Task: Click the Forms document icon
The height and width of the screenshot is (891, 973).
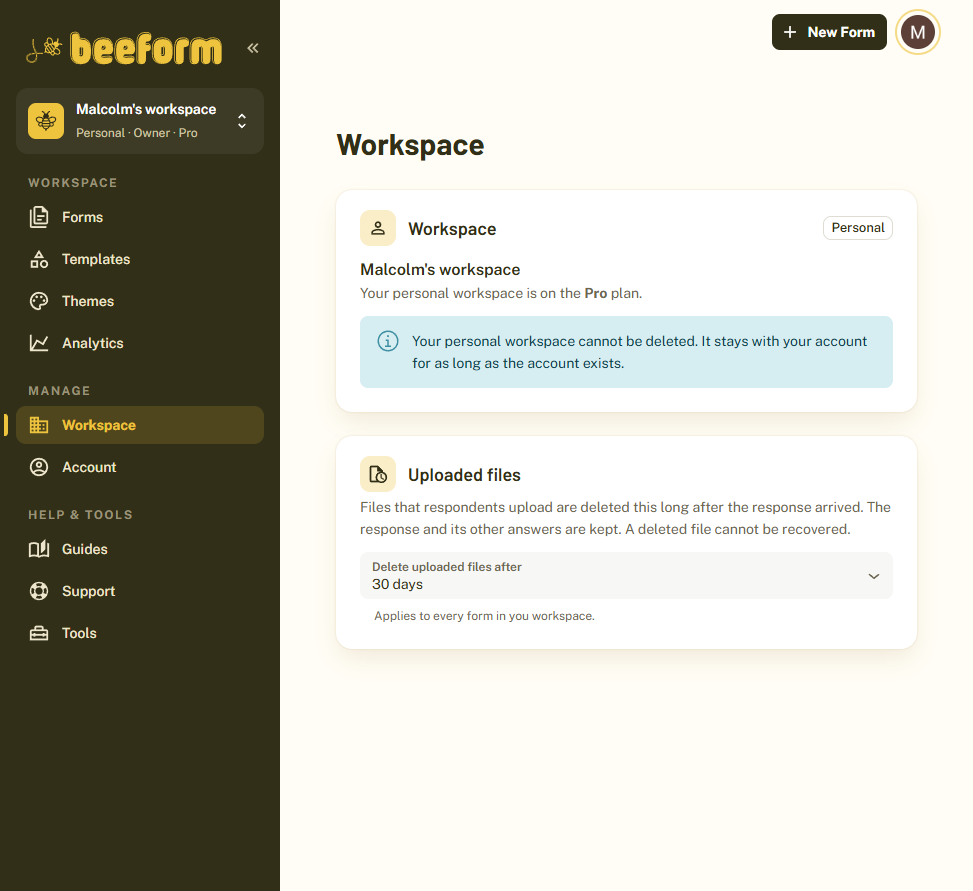Action: pyautogui.click(x=39, y=217)
